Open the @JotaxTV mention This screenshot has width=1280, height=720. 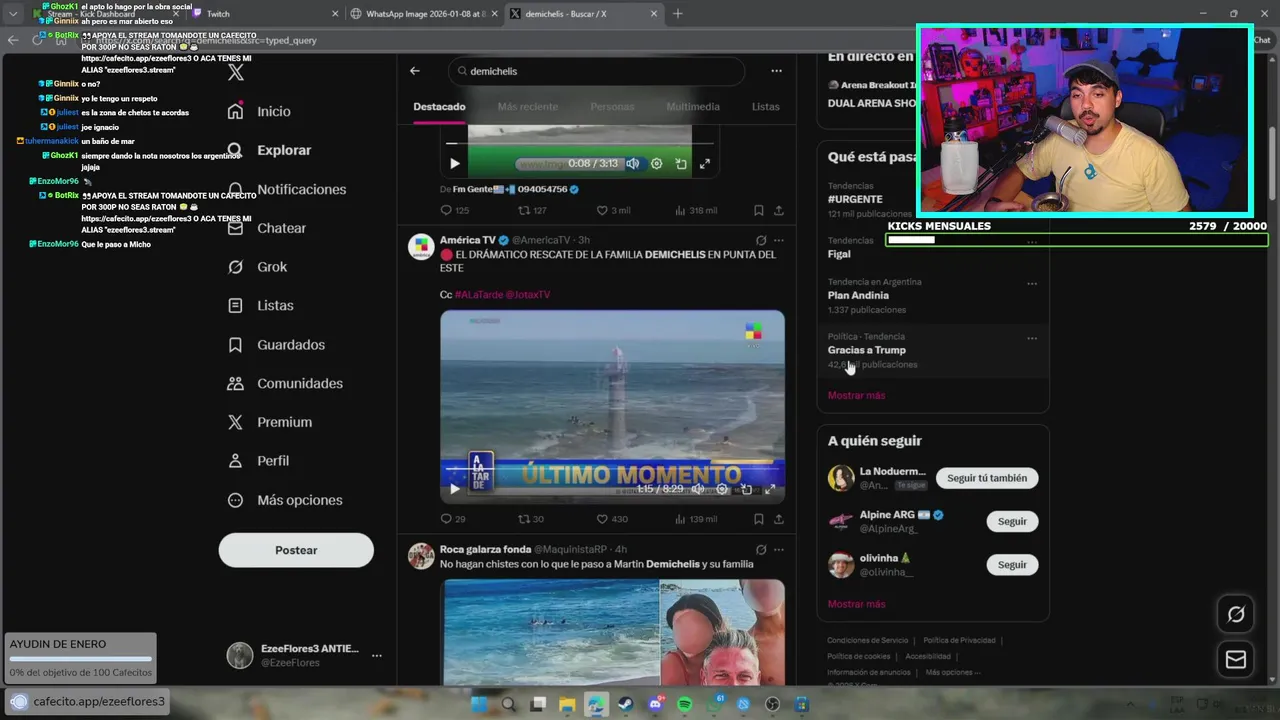tap(528, 295)
